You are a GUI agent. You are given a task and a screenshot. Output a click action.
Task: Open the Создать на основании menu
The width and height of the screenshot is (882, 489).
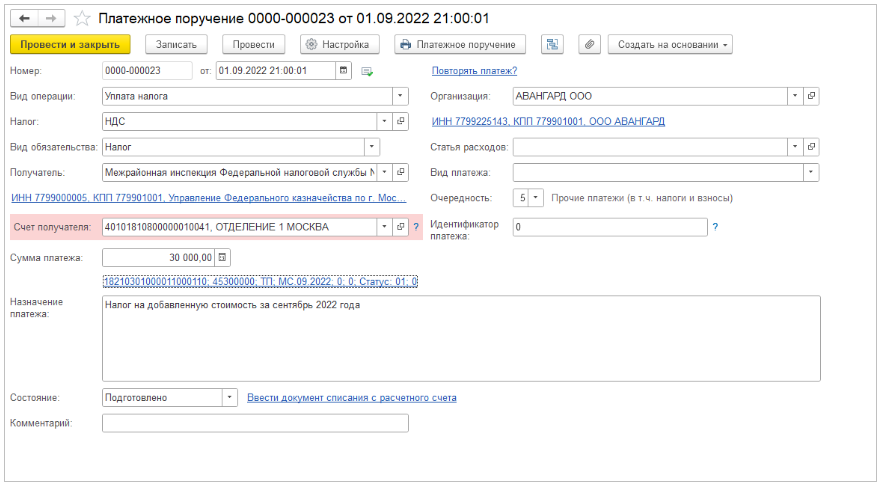click(670, 44)
